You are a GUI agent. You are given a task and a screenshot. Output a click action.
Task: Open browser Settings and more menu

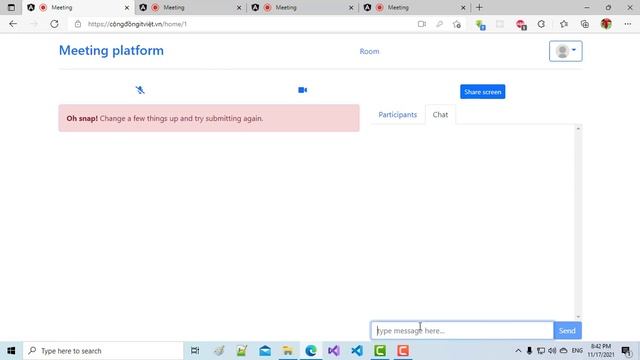628,24
